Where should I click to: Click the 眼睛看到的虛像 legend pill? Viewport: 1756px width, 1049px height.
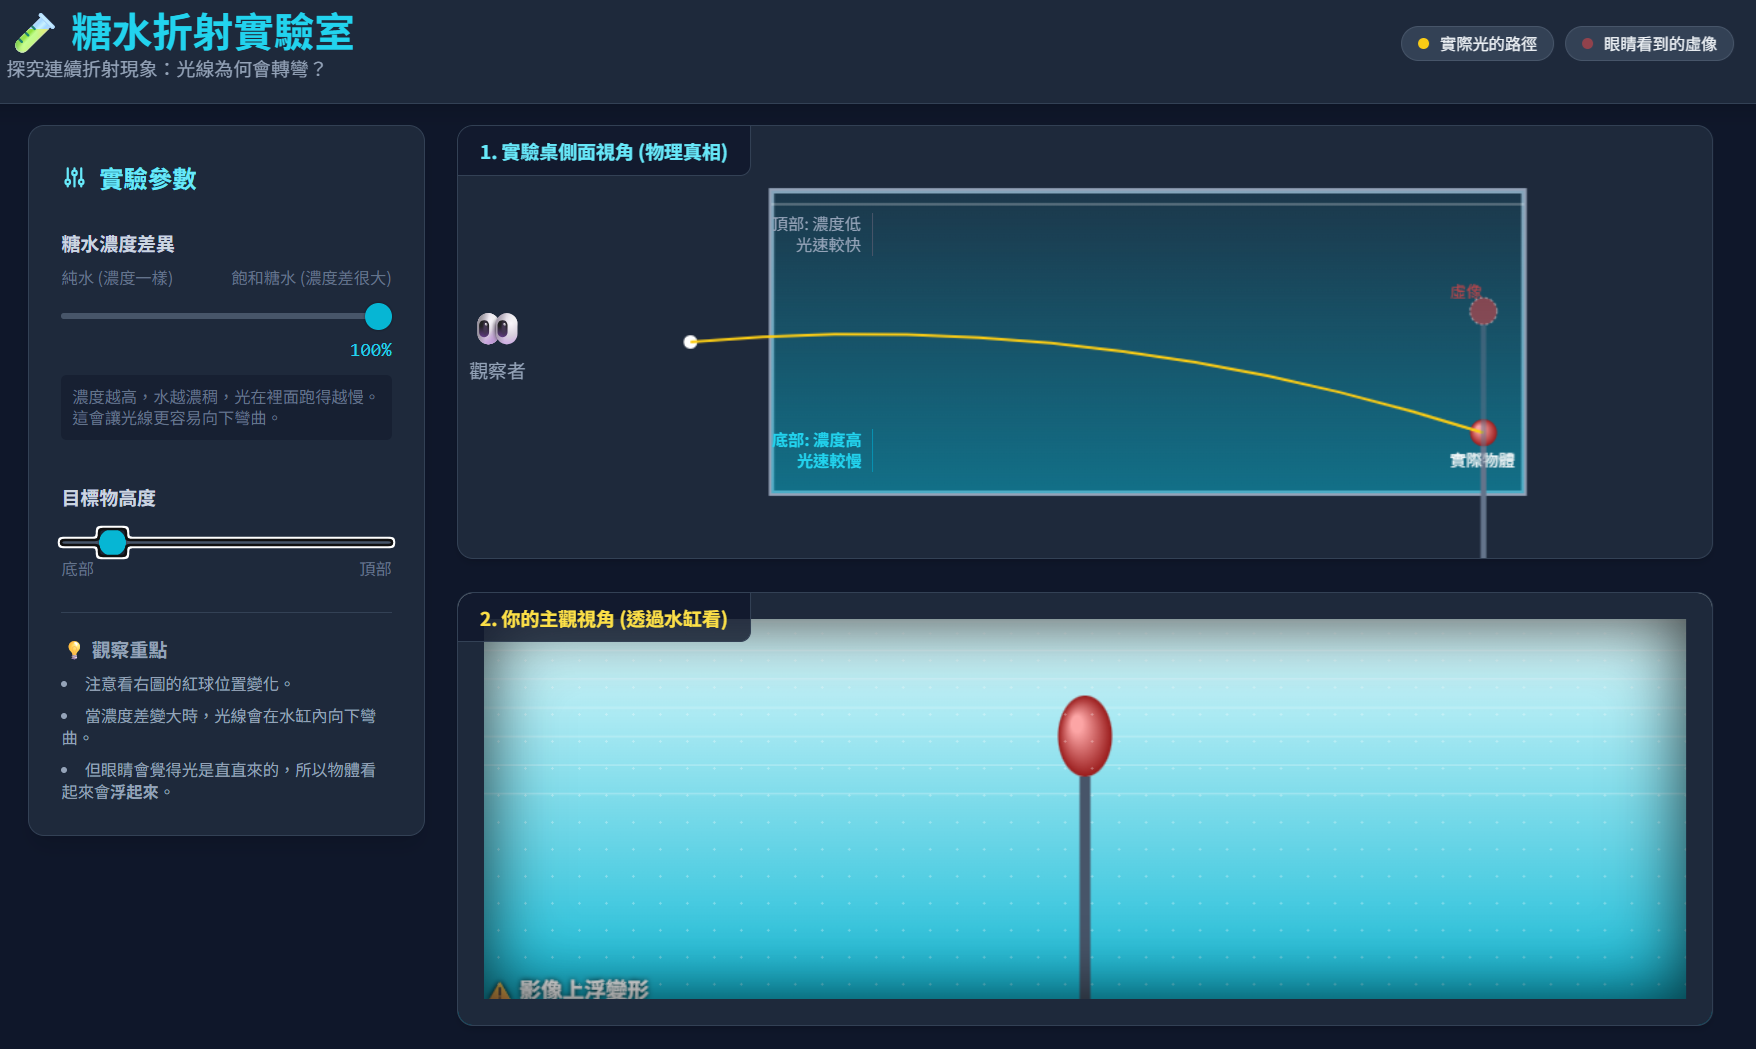[1649, 44]
